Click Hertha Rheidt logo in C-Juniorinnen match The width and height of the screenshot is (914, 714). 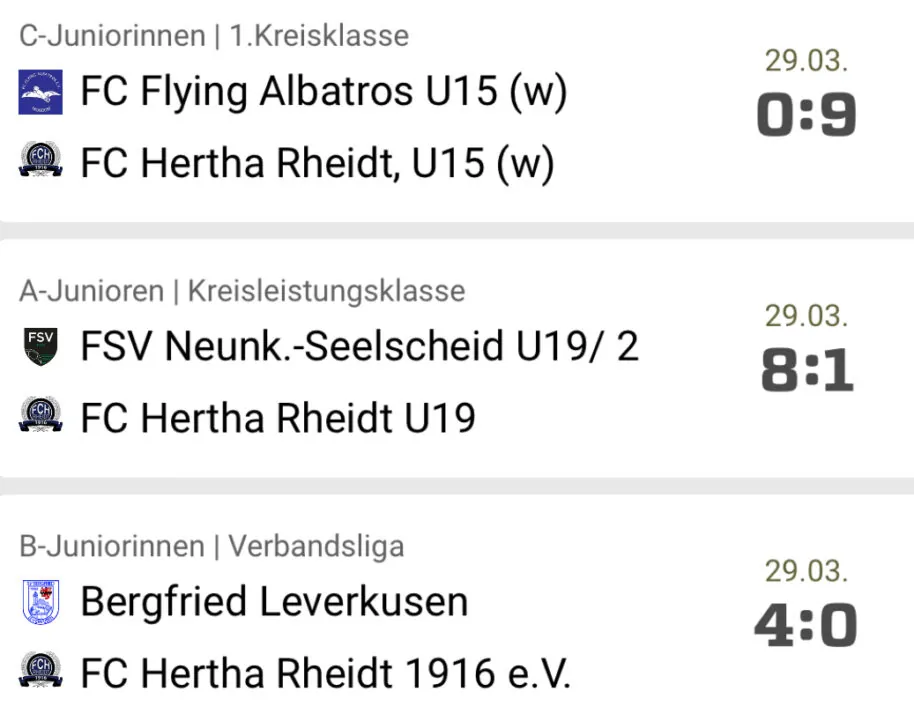(x=40, y=159)
